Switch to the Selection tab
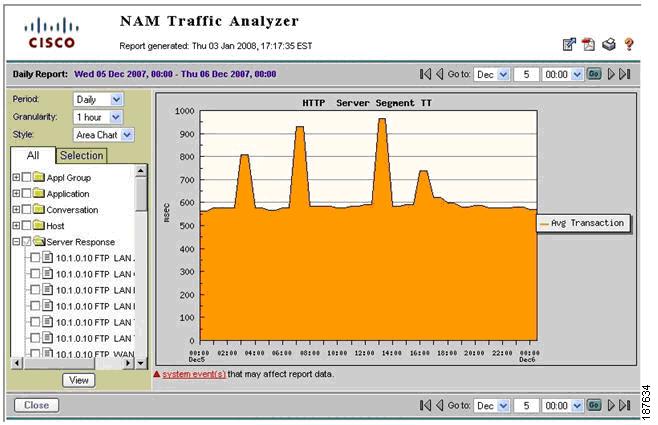Viewport: 658px width, 425px height. pos(81,156)
